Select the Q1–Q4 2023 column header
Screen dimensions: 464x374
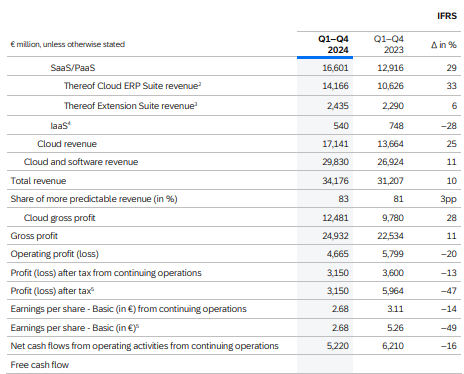[x=388, y=44]
